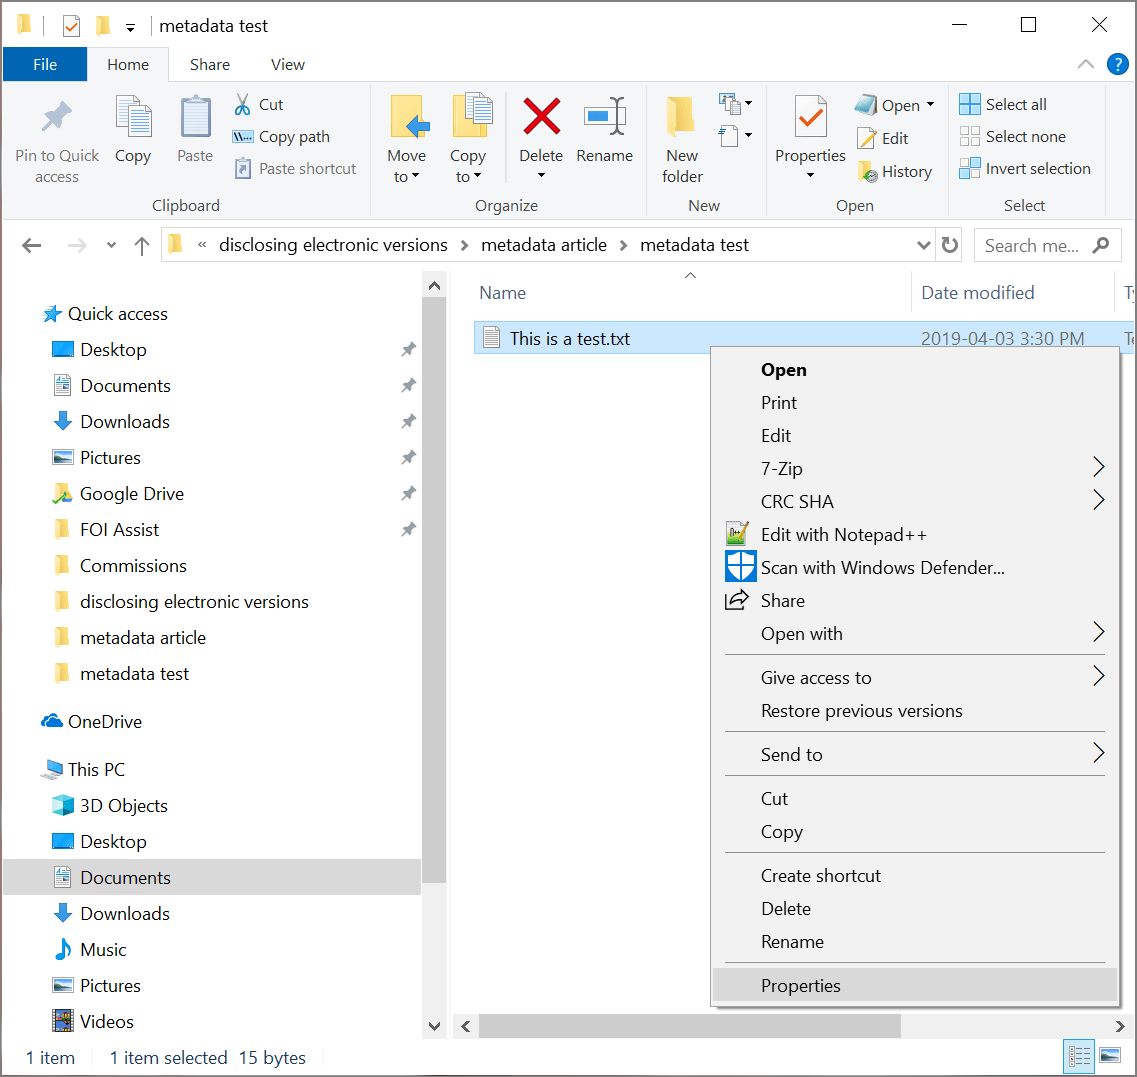Switch to details view in status bar
1137x1077 pixels.
point(1080,1056)
